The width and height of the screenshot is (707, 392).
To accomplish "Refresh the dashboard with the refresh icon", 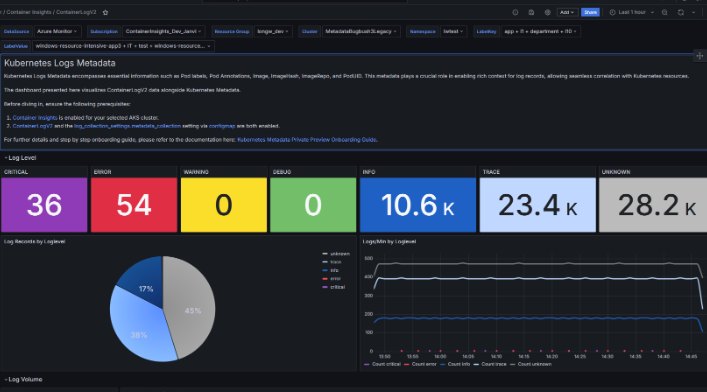I will click(x=681, y=13).
